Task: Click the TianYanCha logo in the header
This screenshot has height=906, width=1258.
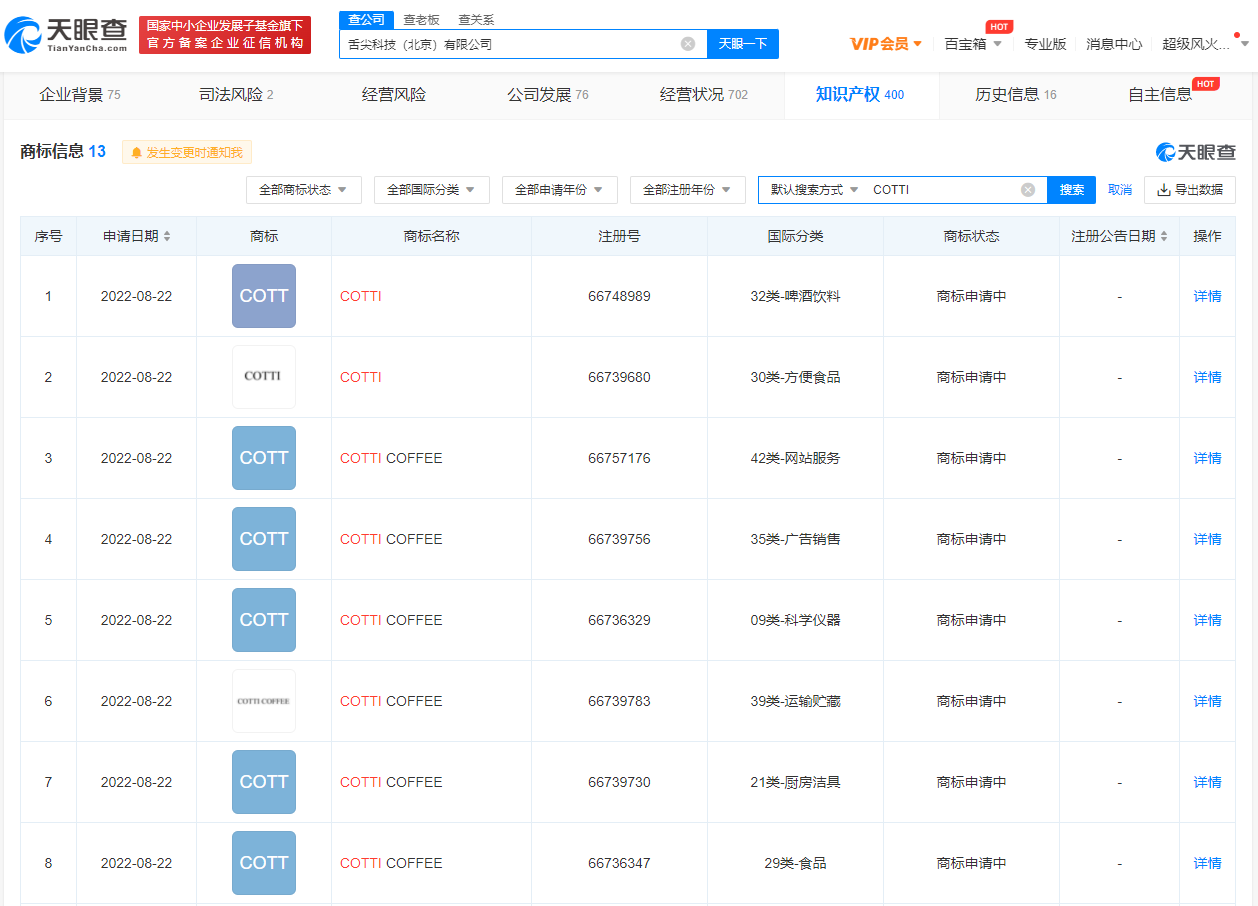Action: point(66,35)
